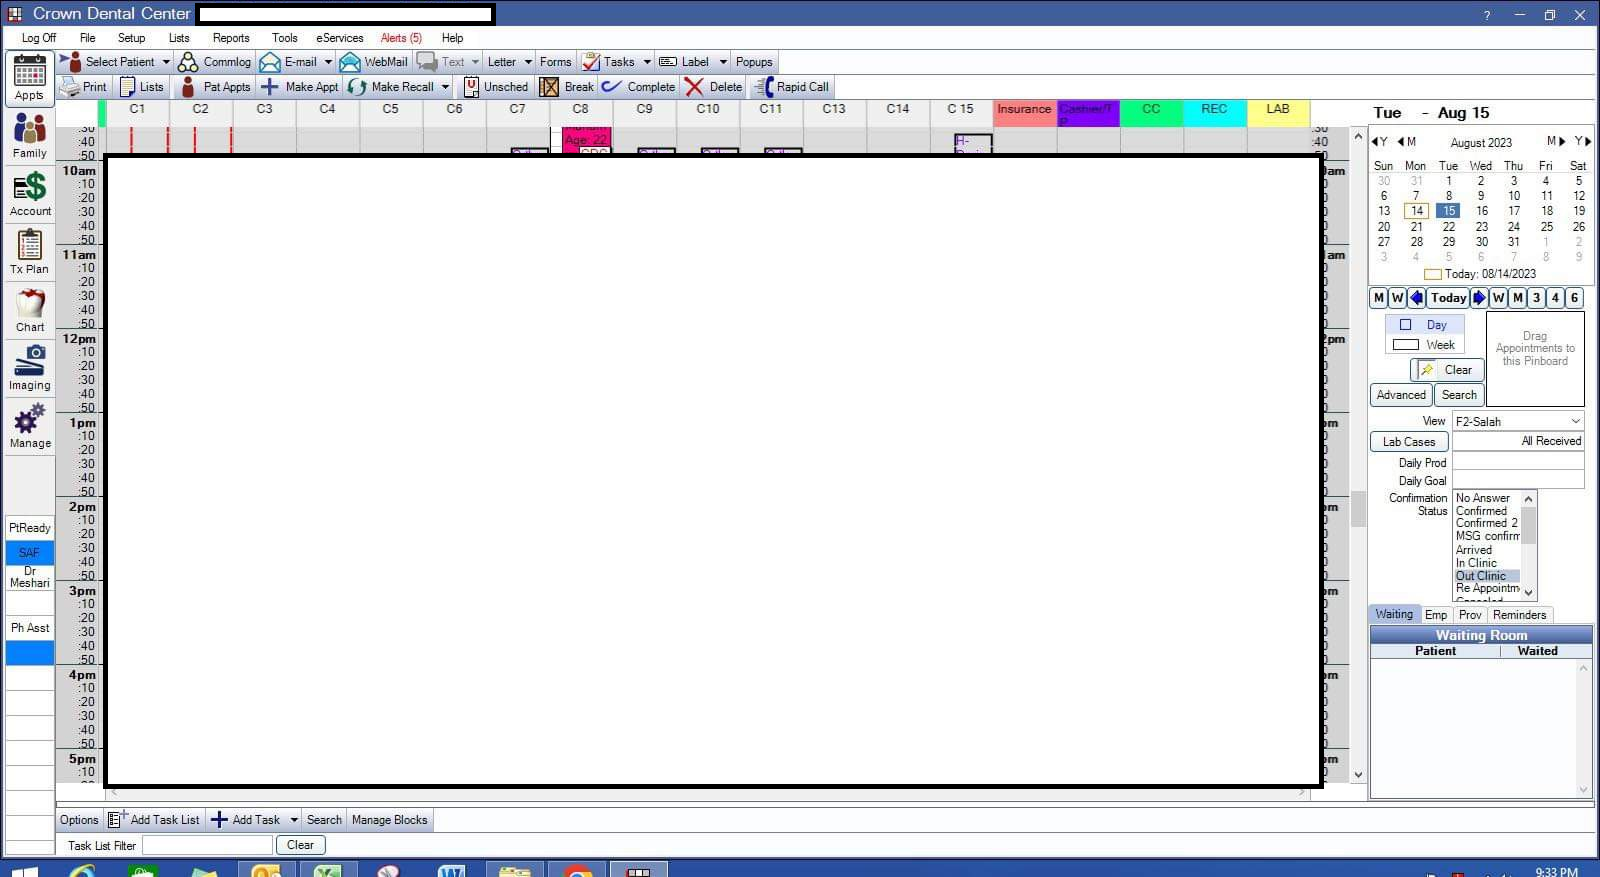The width and height of the screenshot is (1600, 877).
Task: Delete the selected appointment
Action: pyautogui.click(x=714, y=87)
